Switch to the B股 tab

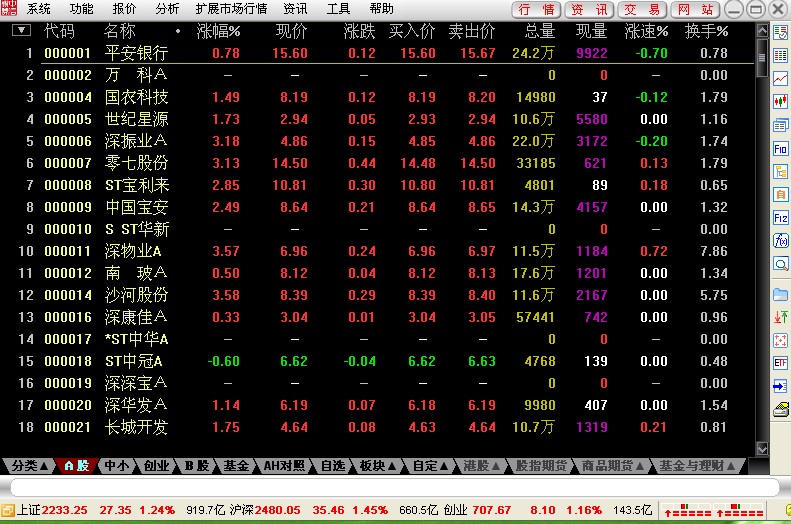click(197, 466)
